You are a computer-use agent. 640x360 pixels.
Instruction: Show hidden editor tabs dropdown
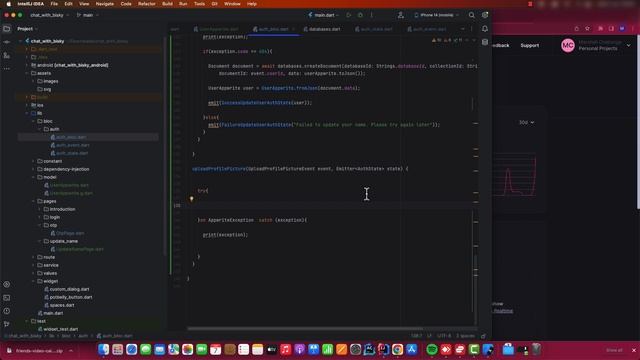point(462,29)
